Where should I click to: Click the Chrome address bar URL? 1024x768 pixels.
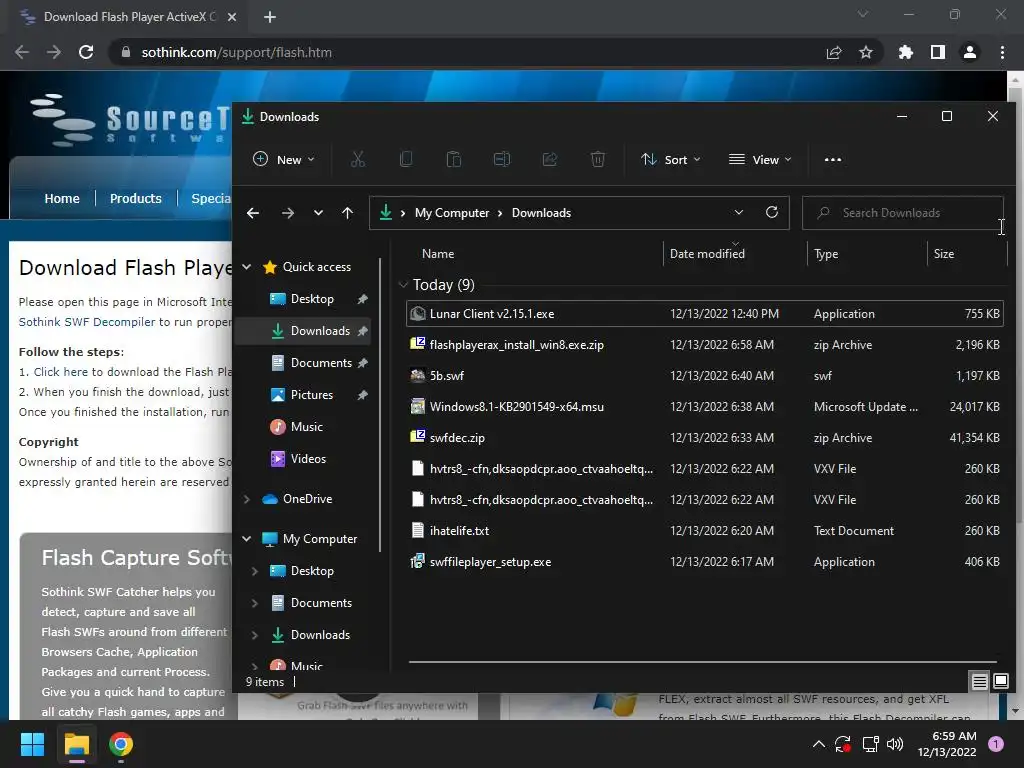(236, 52)
